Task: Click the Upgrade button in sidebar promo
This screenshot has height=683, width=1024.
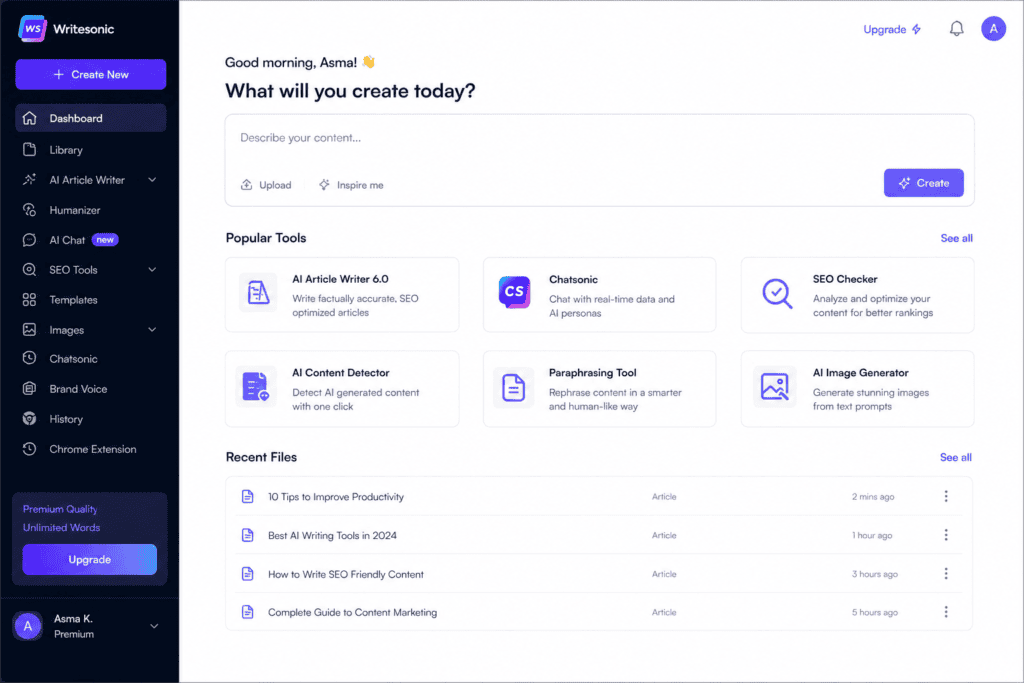Action: point(89,560)
